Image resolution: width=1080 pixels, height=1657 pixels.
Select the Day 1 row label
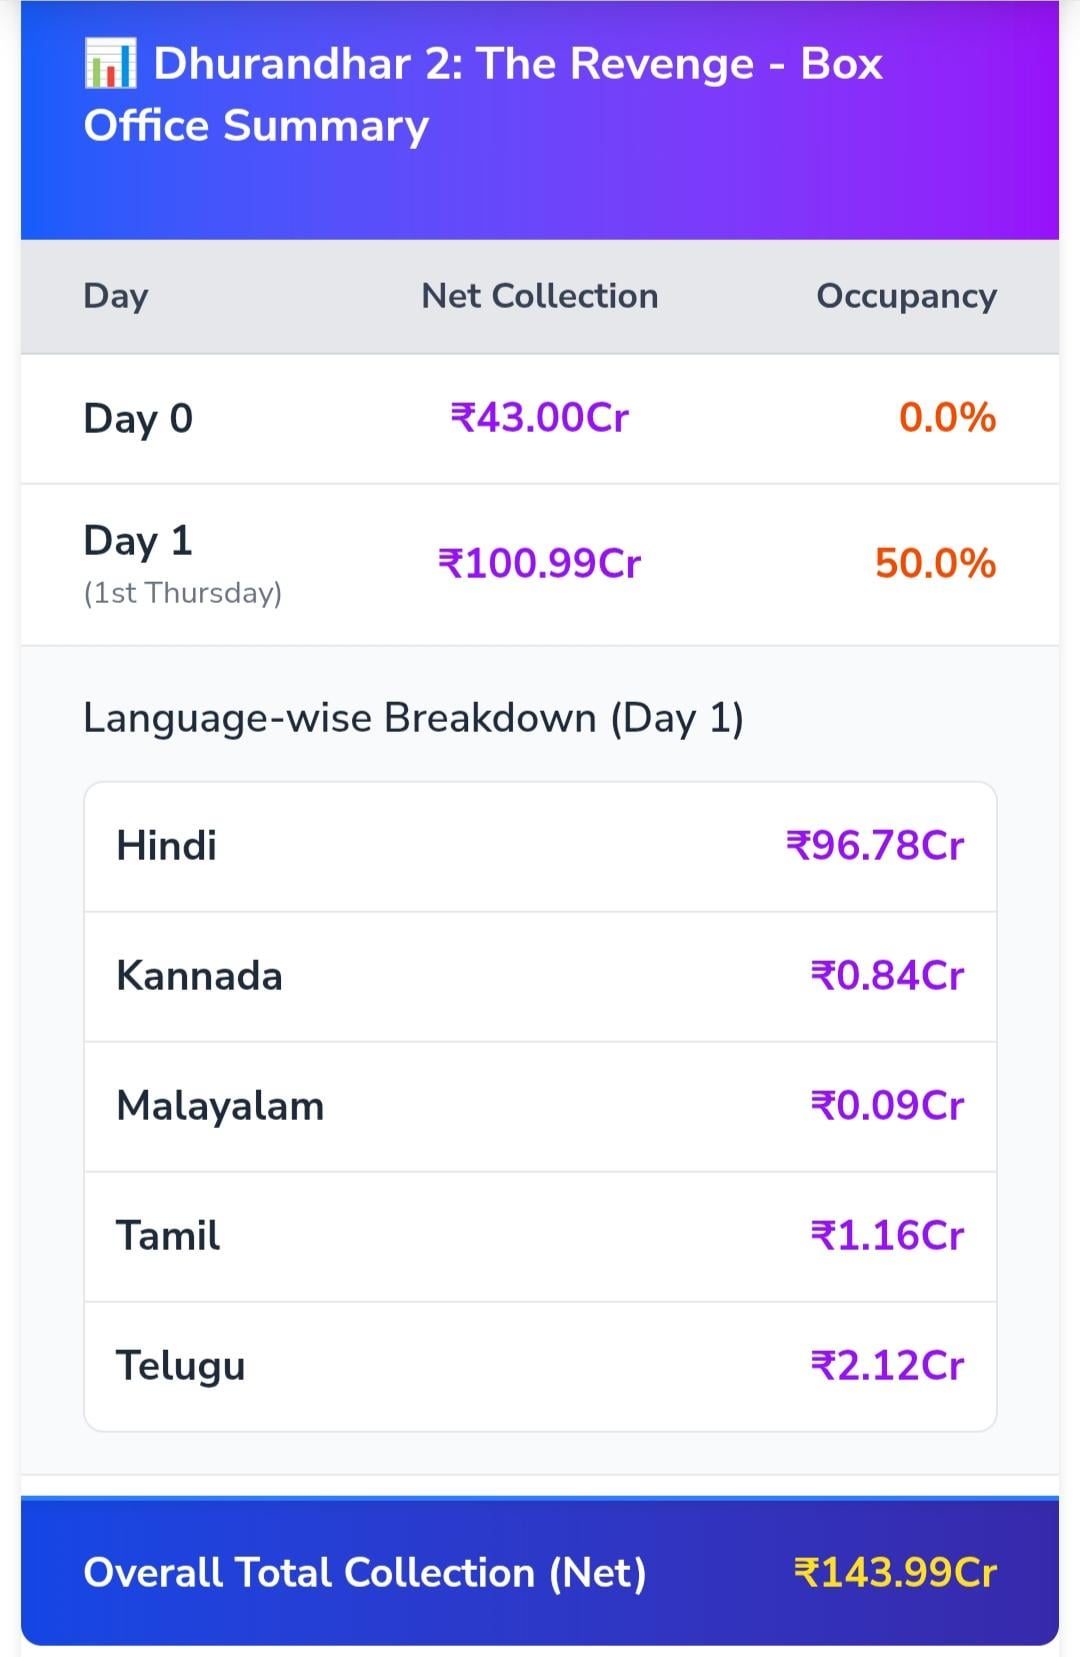click(x=138, y=541)
